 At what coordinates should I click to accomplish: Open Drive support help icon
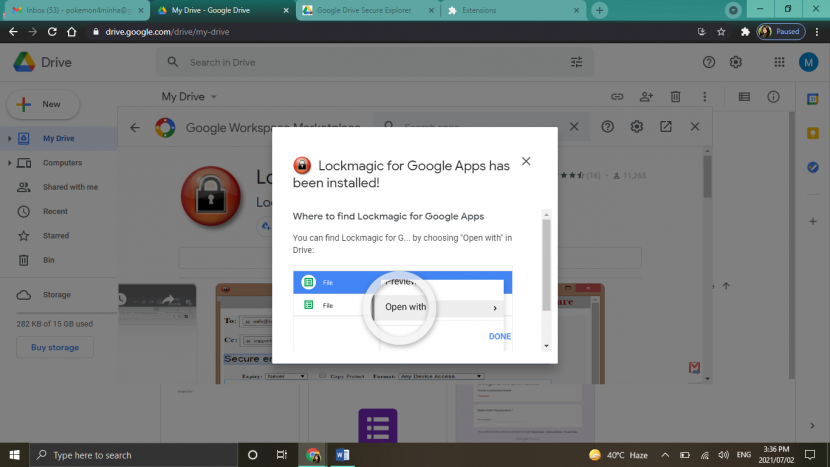(709, 62)
